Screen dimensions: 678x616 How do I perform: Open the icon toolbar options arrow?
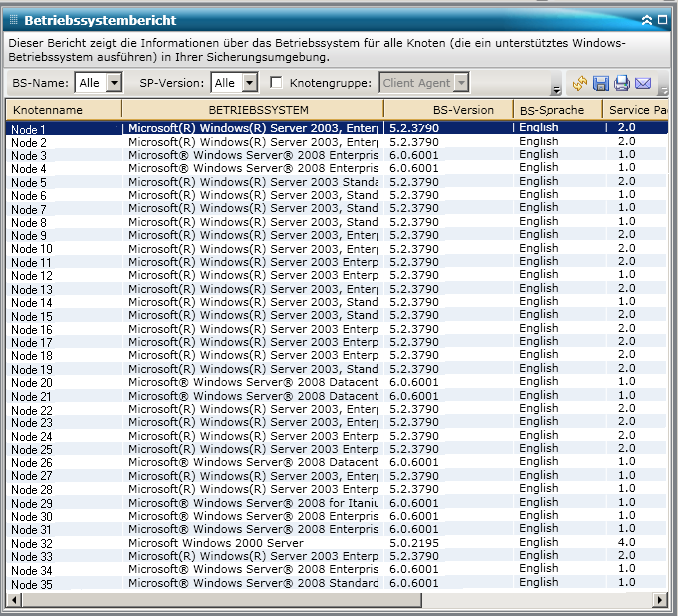pyautogui.click(x=663, y=90)
